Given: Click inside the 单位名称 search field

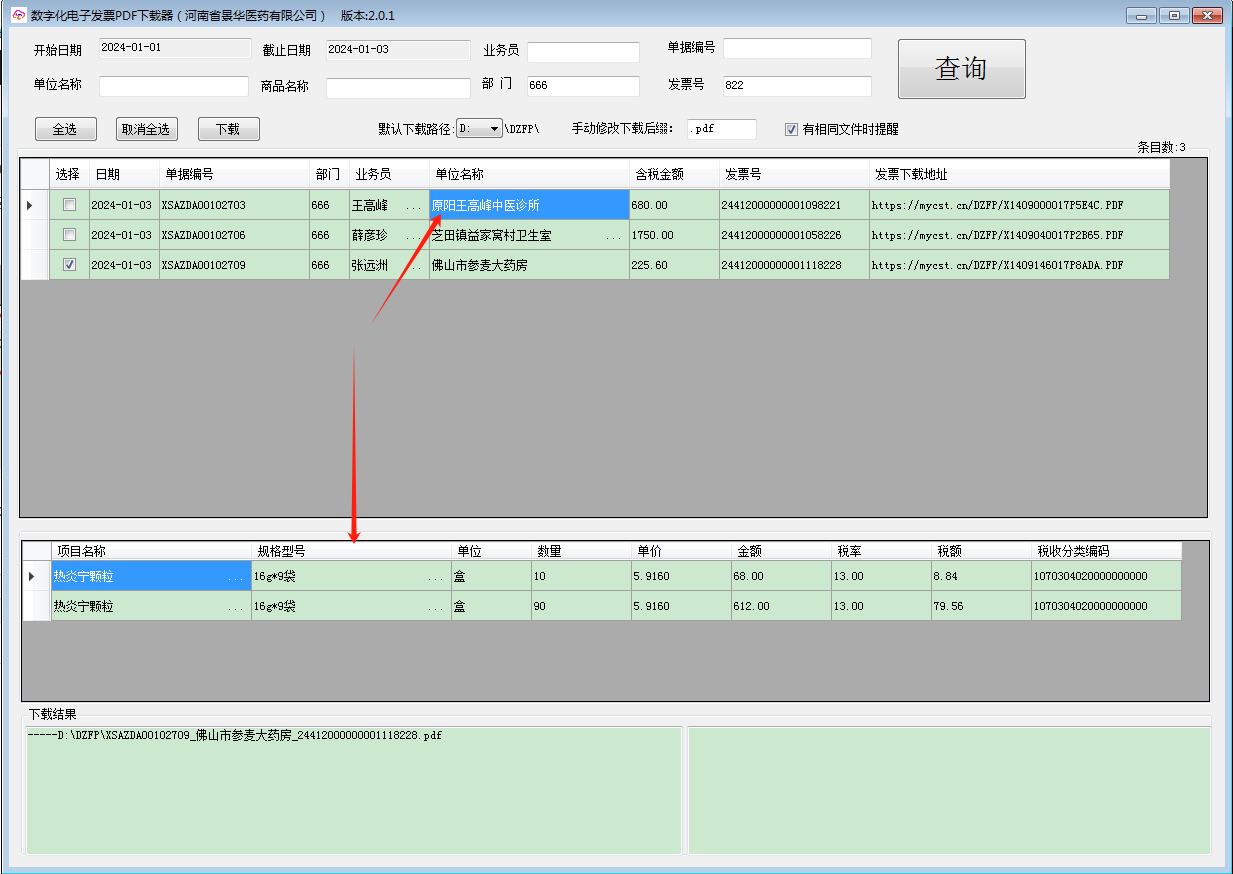Looking at the screenshot, I should [173, 85].
